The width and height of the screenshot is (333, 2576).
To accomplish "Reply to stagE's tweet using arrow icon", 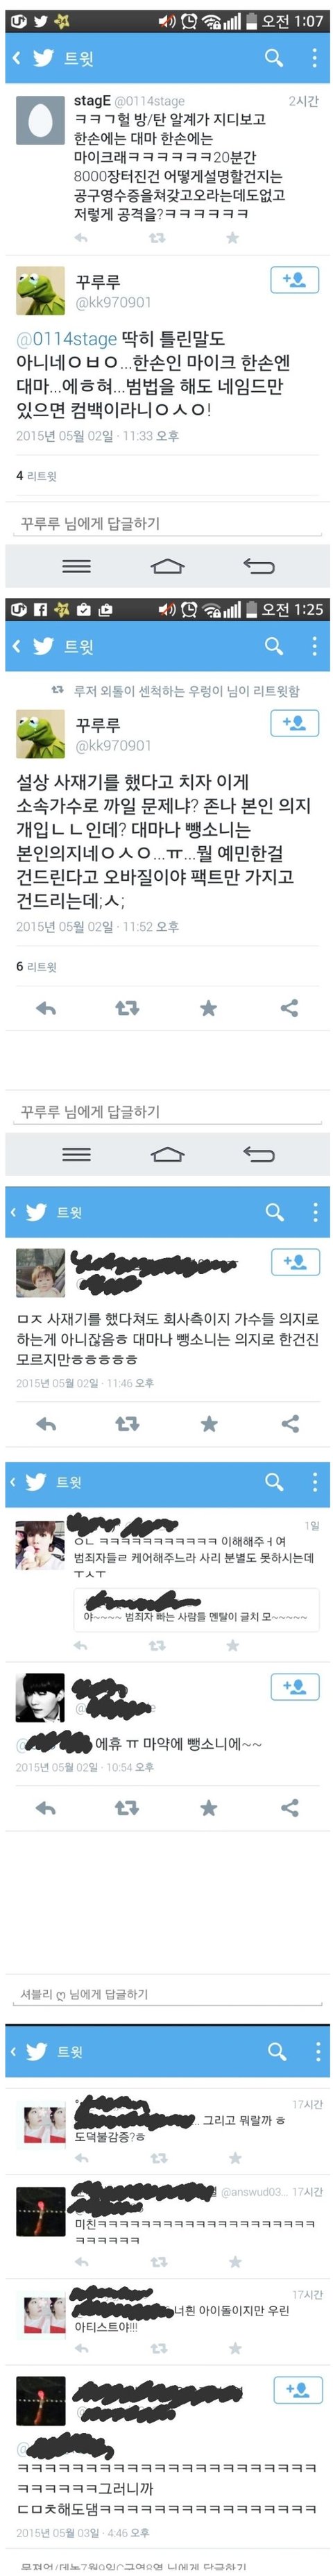I will tap(81, 238).
